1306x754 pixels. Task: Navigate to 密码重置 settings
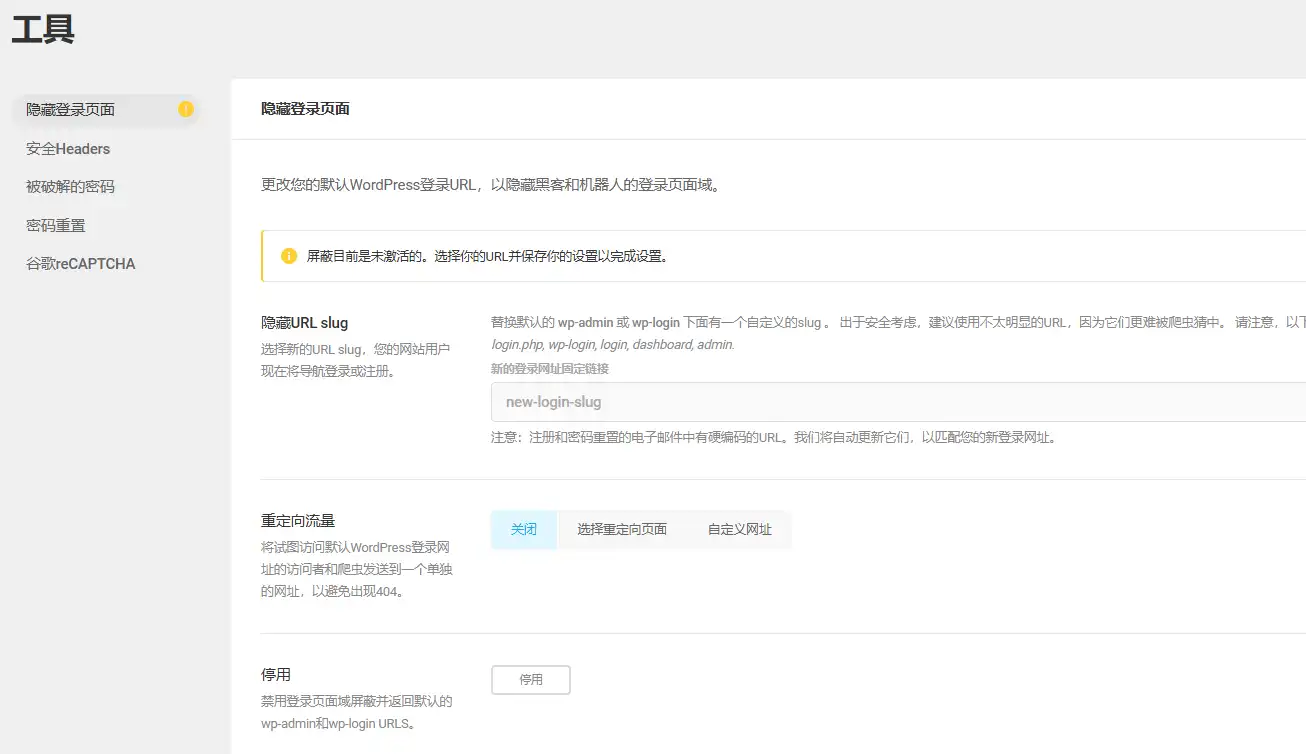(x=55, y=225)
